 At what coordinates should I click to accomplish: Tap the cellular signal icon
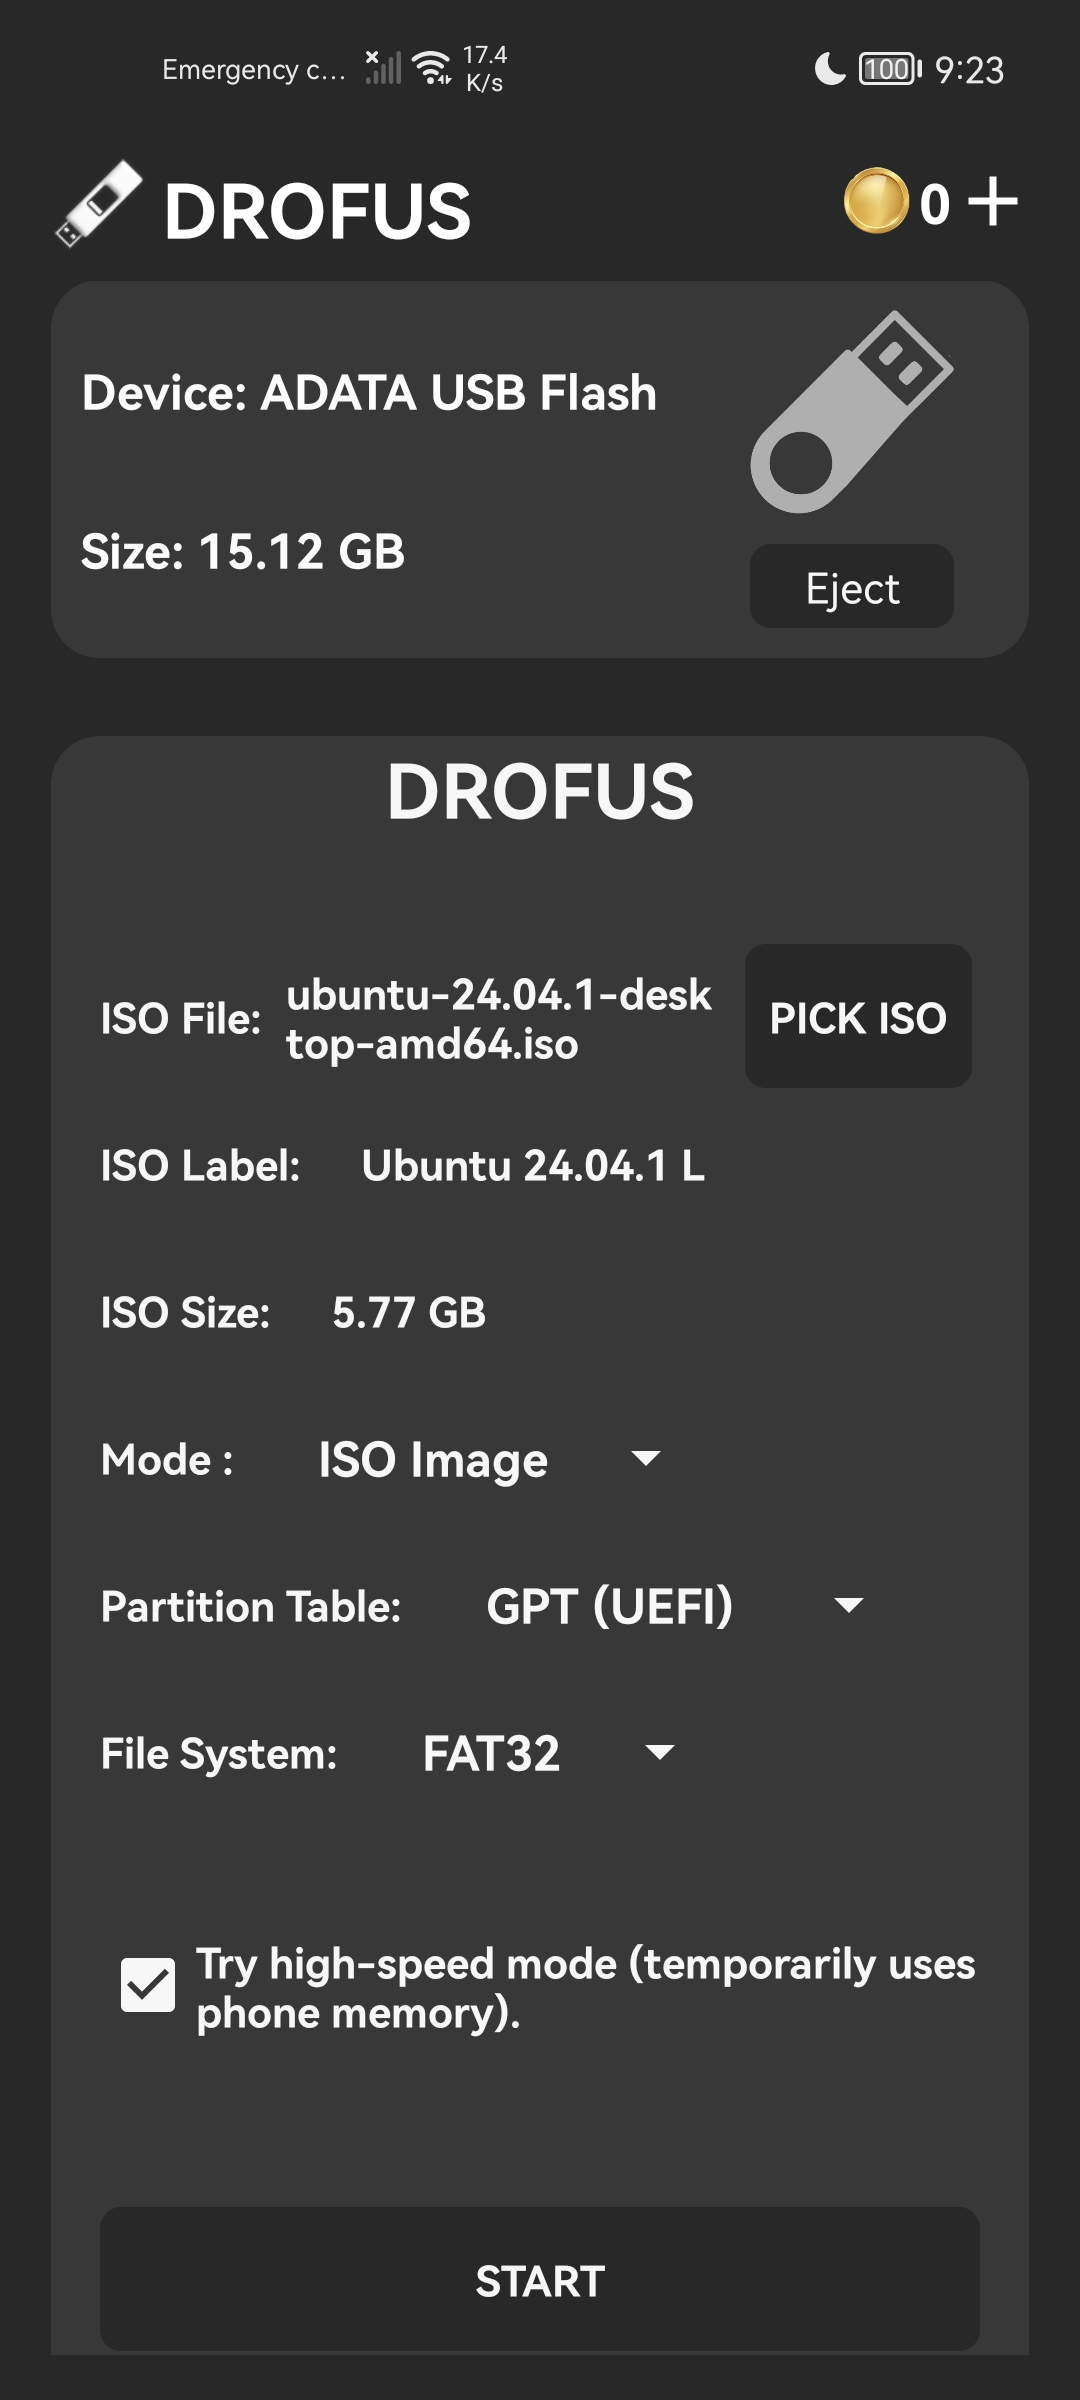tap(382, 67)
